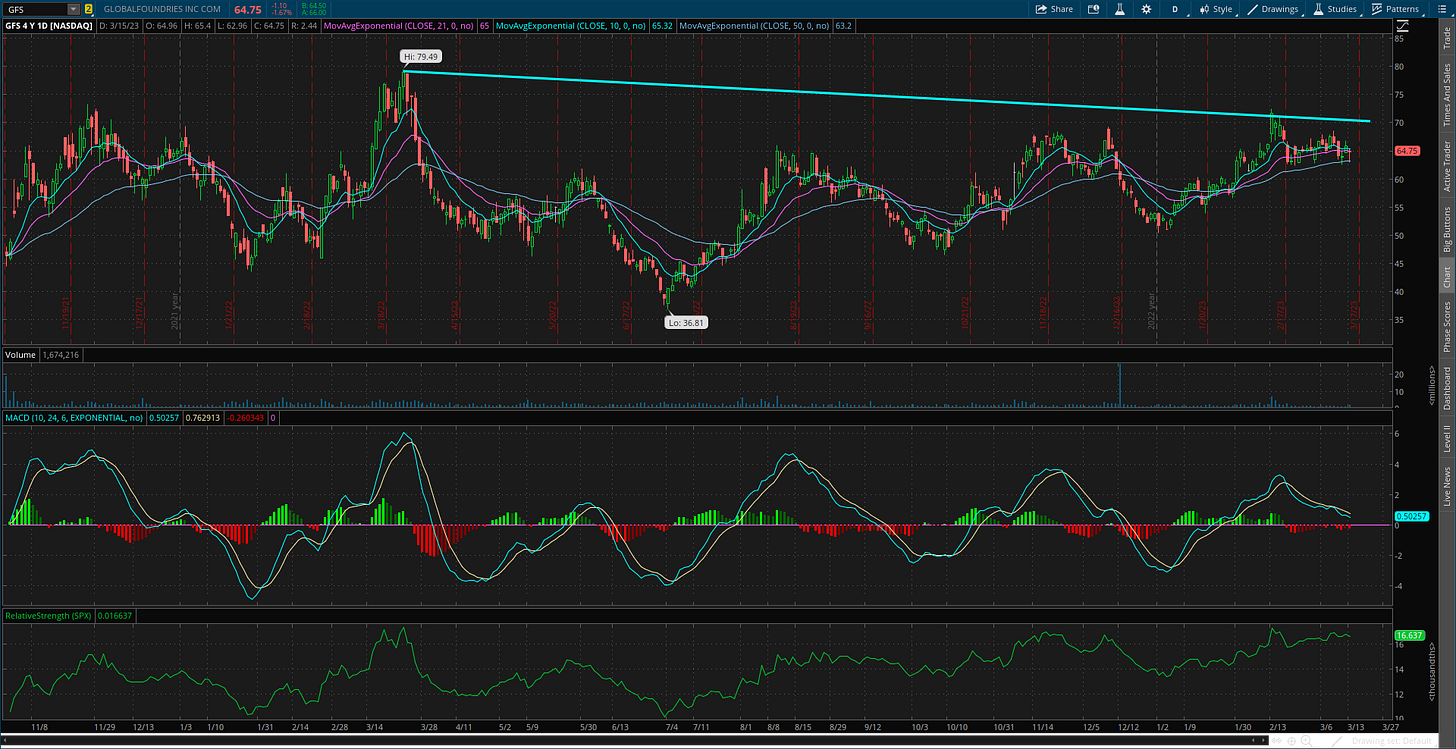The width and height of the screenshot is (1456, 749).
Task: Expand the GFS symbol dropdown arrow
Action: (x=74, y=9)
